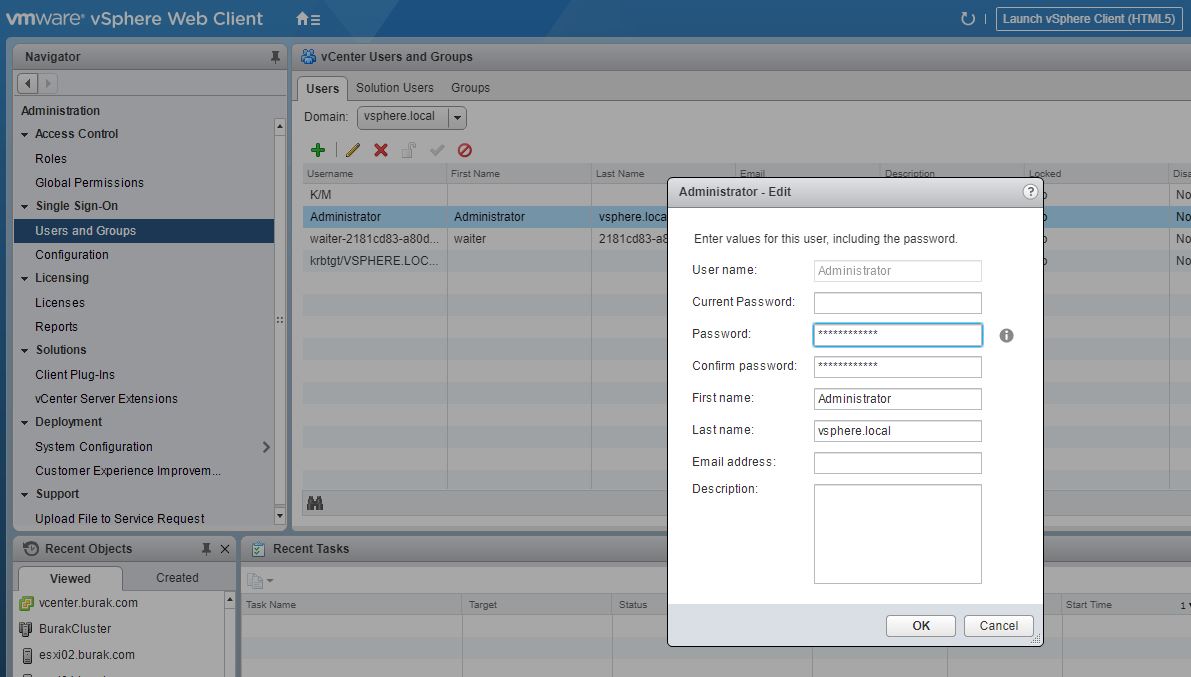Open Global Permissions in Navigator

click(x=89, y=183)
